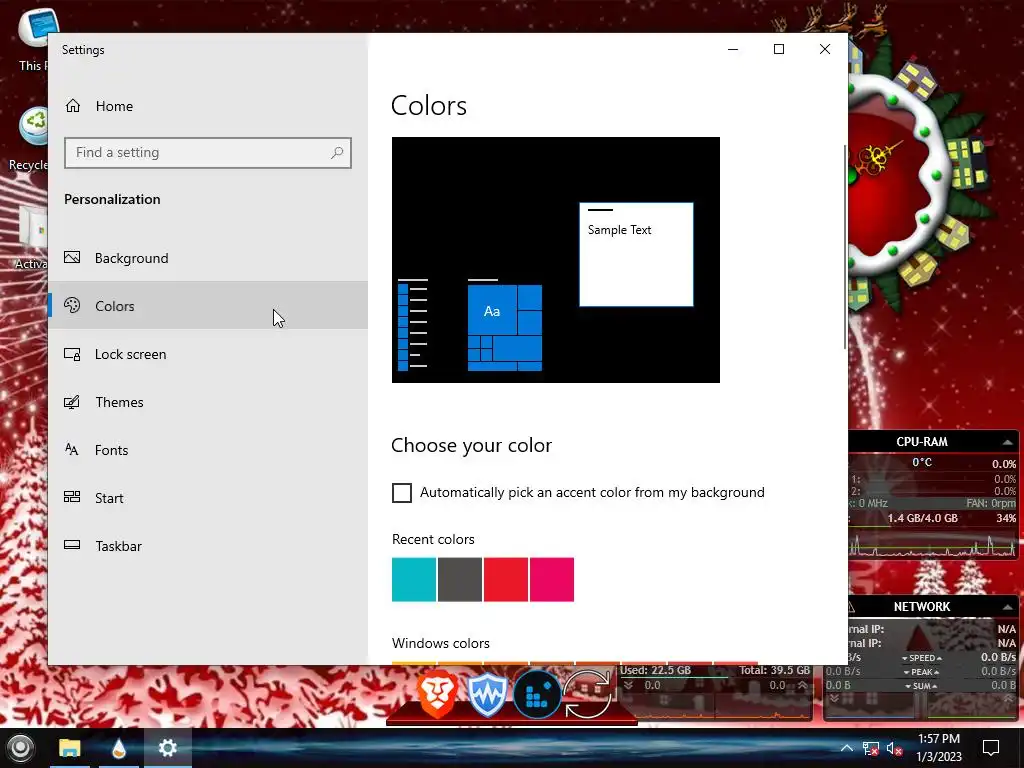
Task: Collapse the NETWORK gadget panel
Action: [1008, 607]
